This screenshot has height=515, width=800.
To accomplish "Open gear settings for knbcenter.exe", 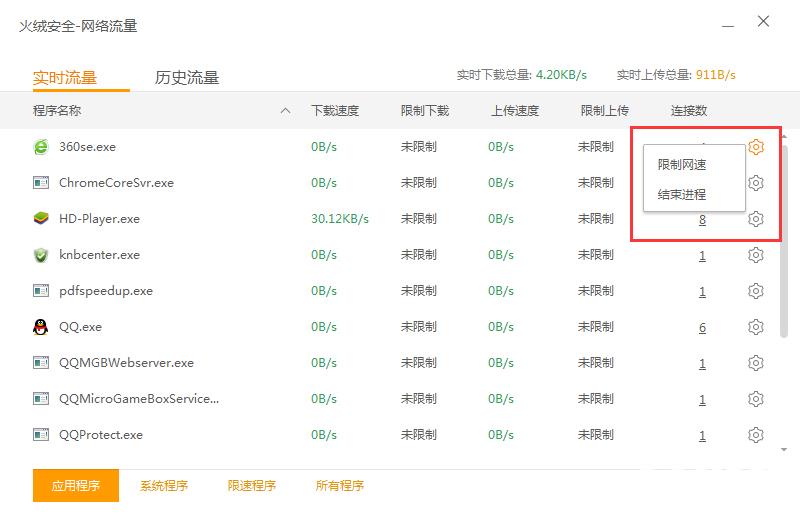I will tap(756, 255).
